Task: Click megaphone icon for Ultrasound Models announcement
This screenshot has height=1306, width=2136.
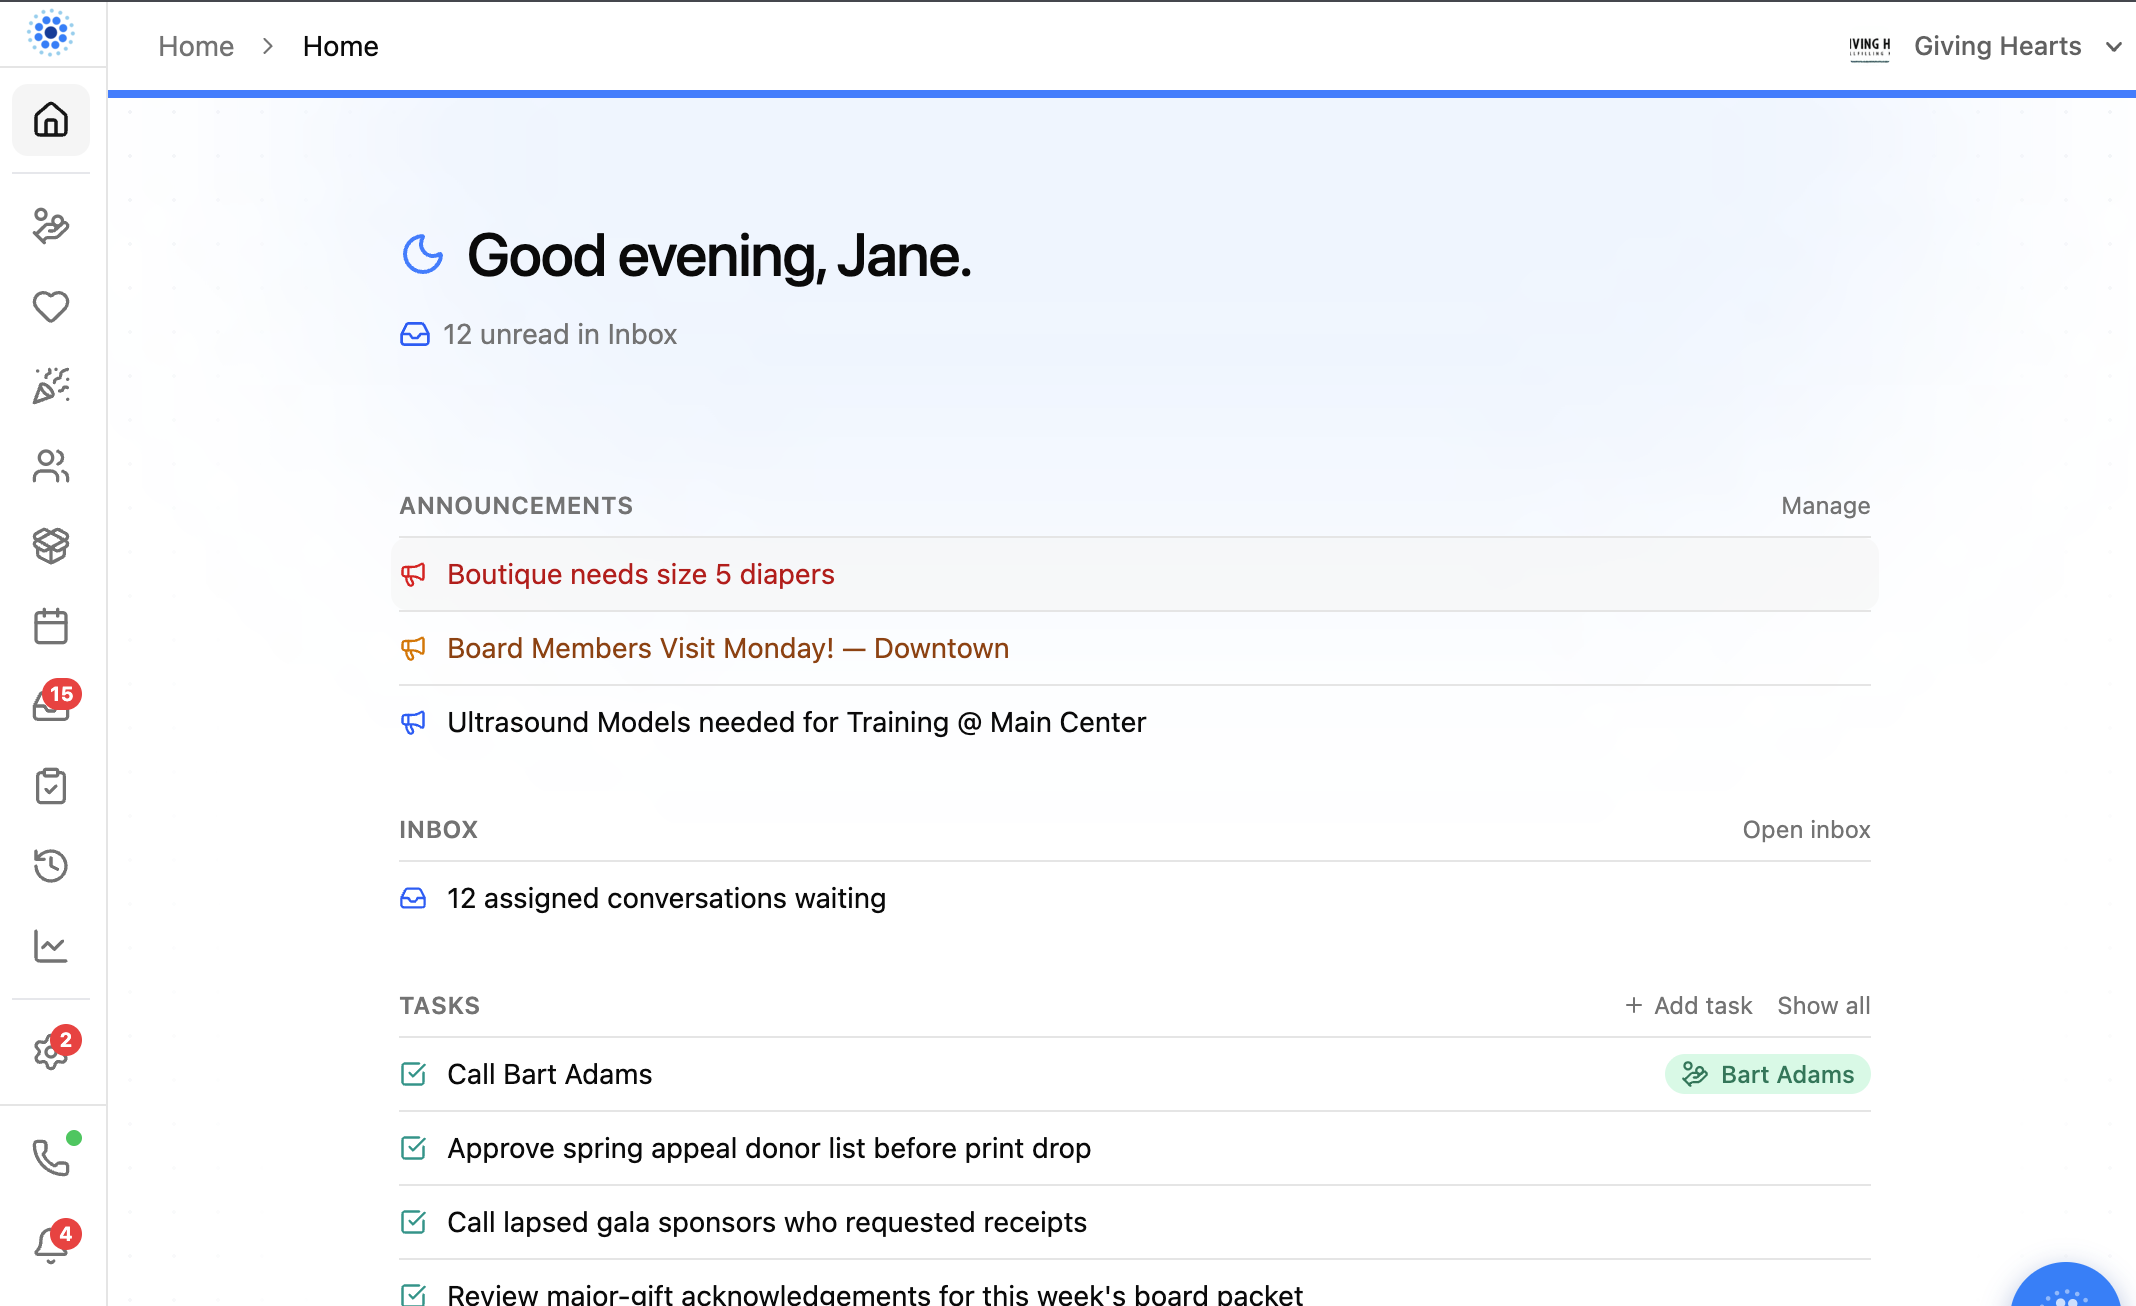Action: pyautogui.click(x=413, y=722)
